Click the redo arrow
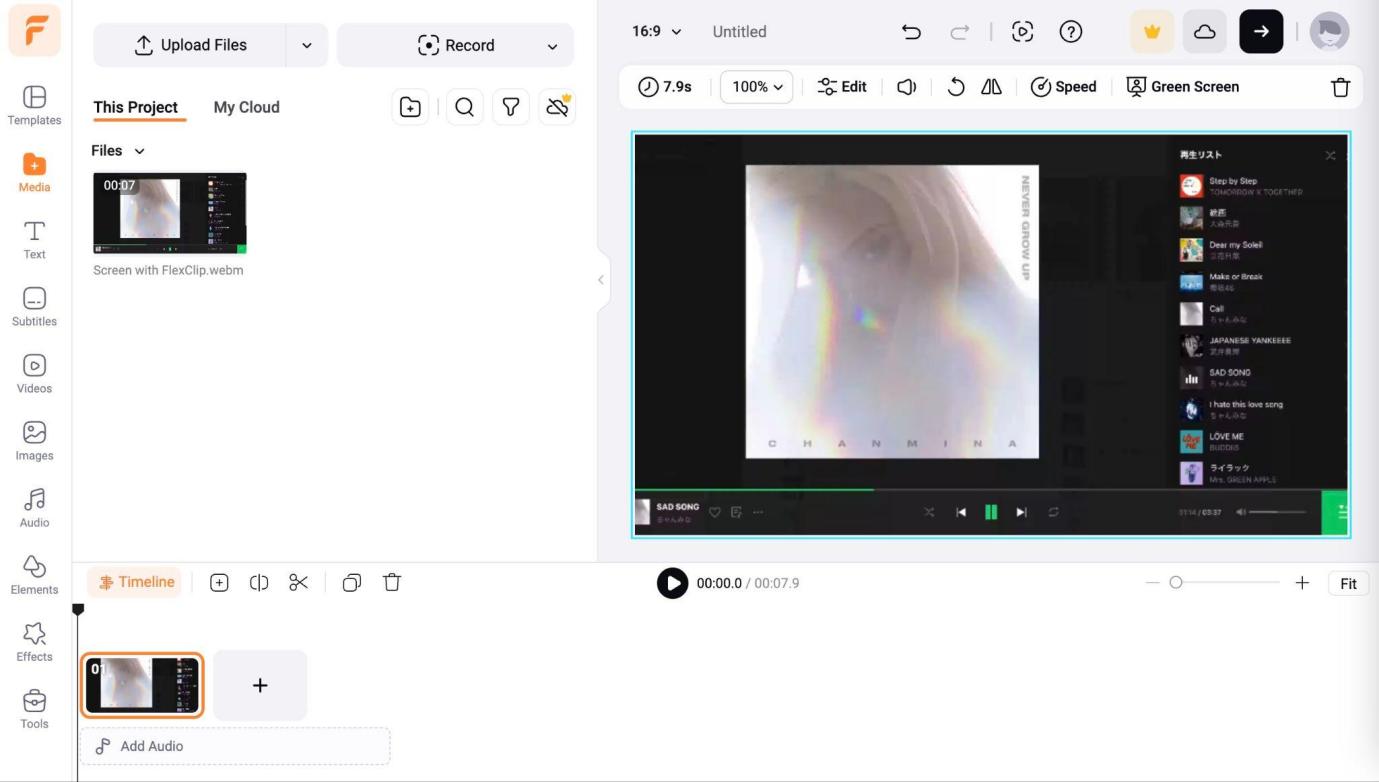 [x=960, y=32]
